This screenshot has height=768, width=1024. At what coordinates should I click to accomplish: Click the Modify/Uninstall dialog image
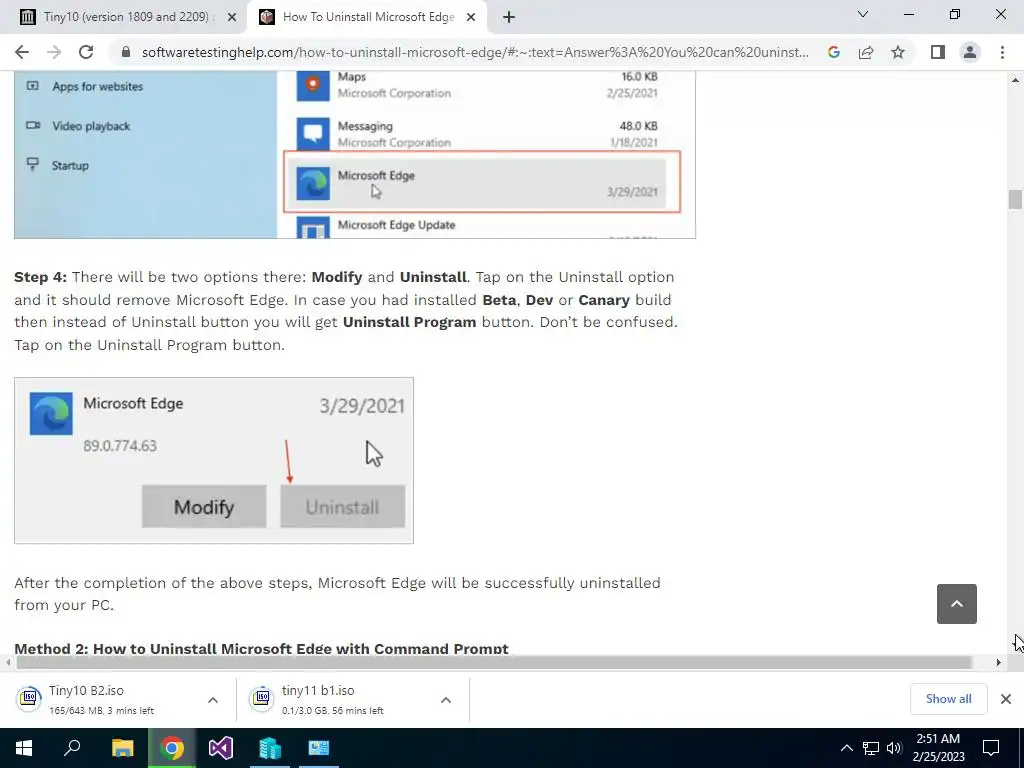point(214,460)
